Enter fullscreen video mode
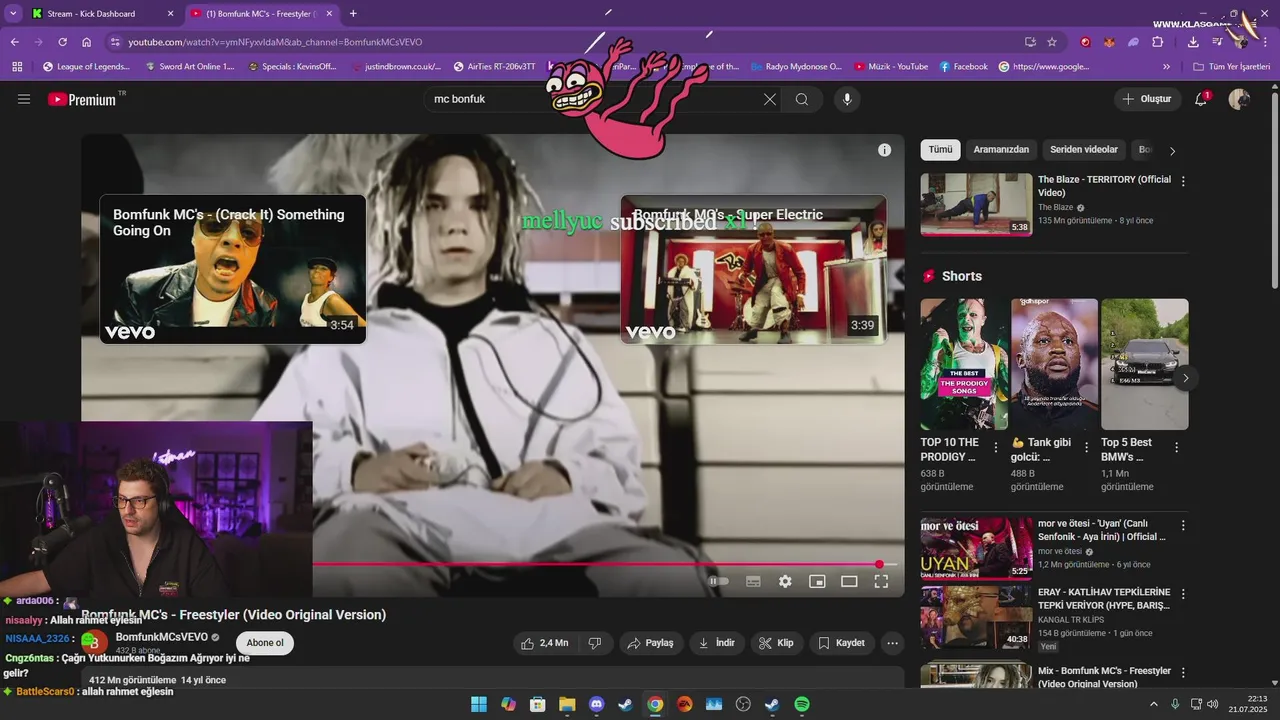The height and width of the screenshot is (720, 1280). click(881, 581)
